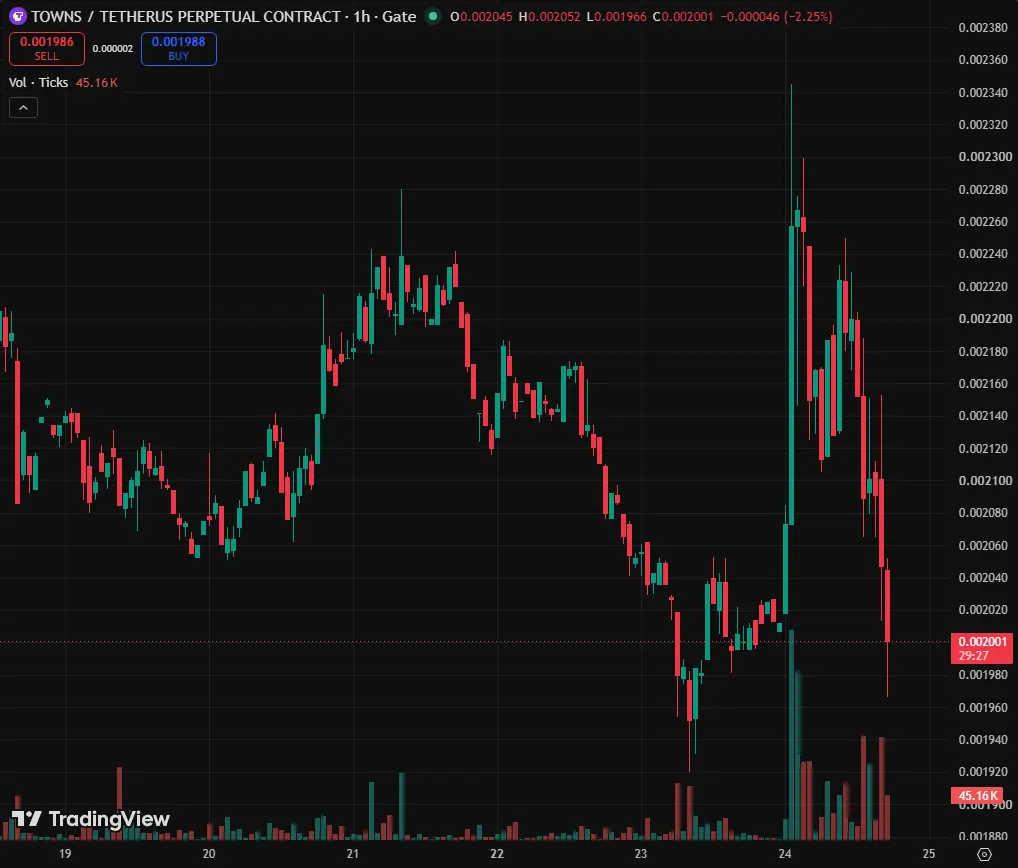Click the 0.002100 price axis label
Screen dimensions: 1018x868
985,480
